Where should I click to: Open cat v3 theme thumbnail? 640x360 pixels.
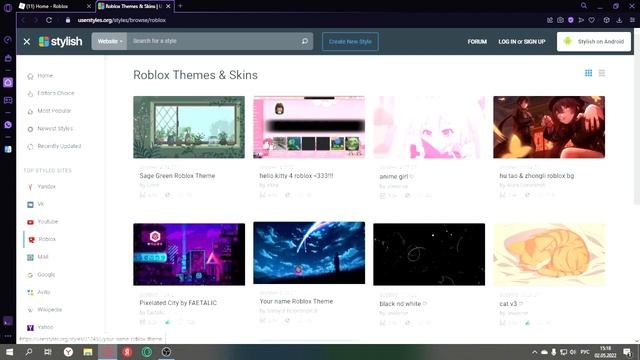coord(549,254)
